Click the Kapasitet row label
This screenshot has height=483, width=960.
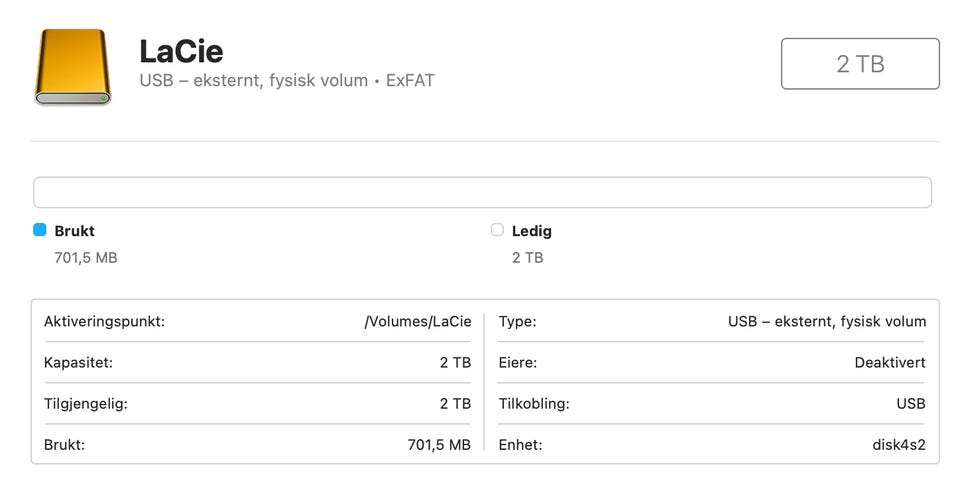pos(78,363)
